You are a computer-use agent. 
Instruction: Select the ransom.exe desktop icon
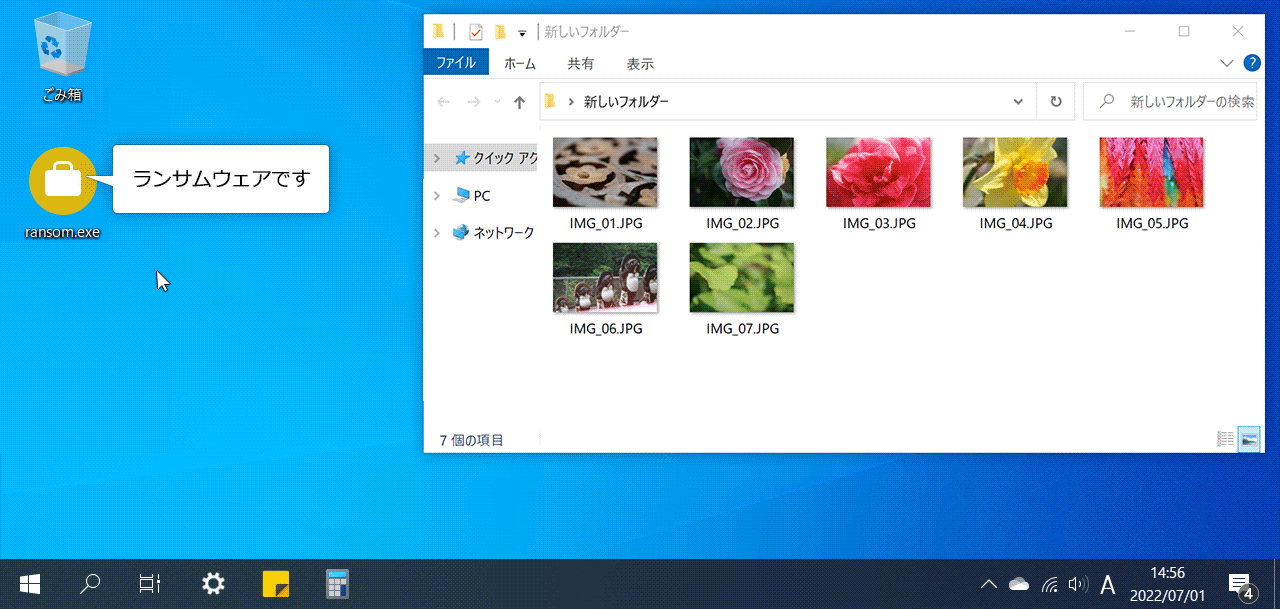tap(63, 194)
